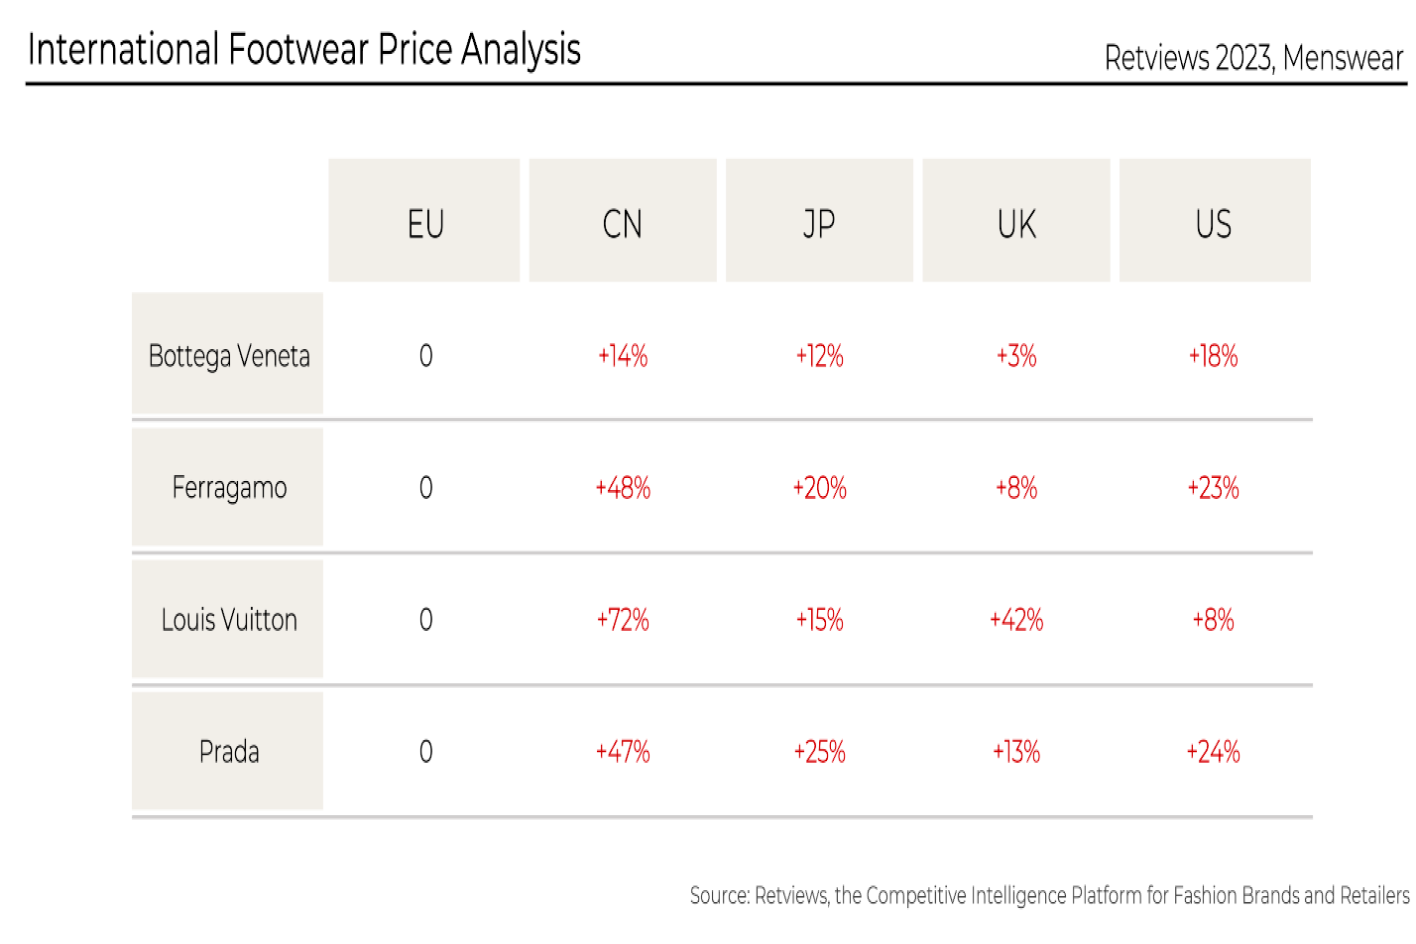Select the CN column header
The image size is (1416, 944).
coord(622,220)
